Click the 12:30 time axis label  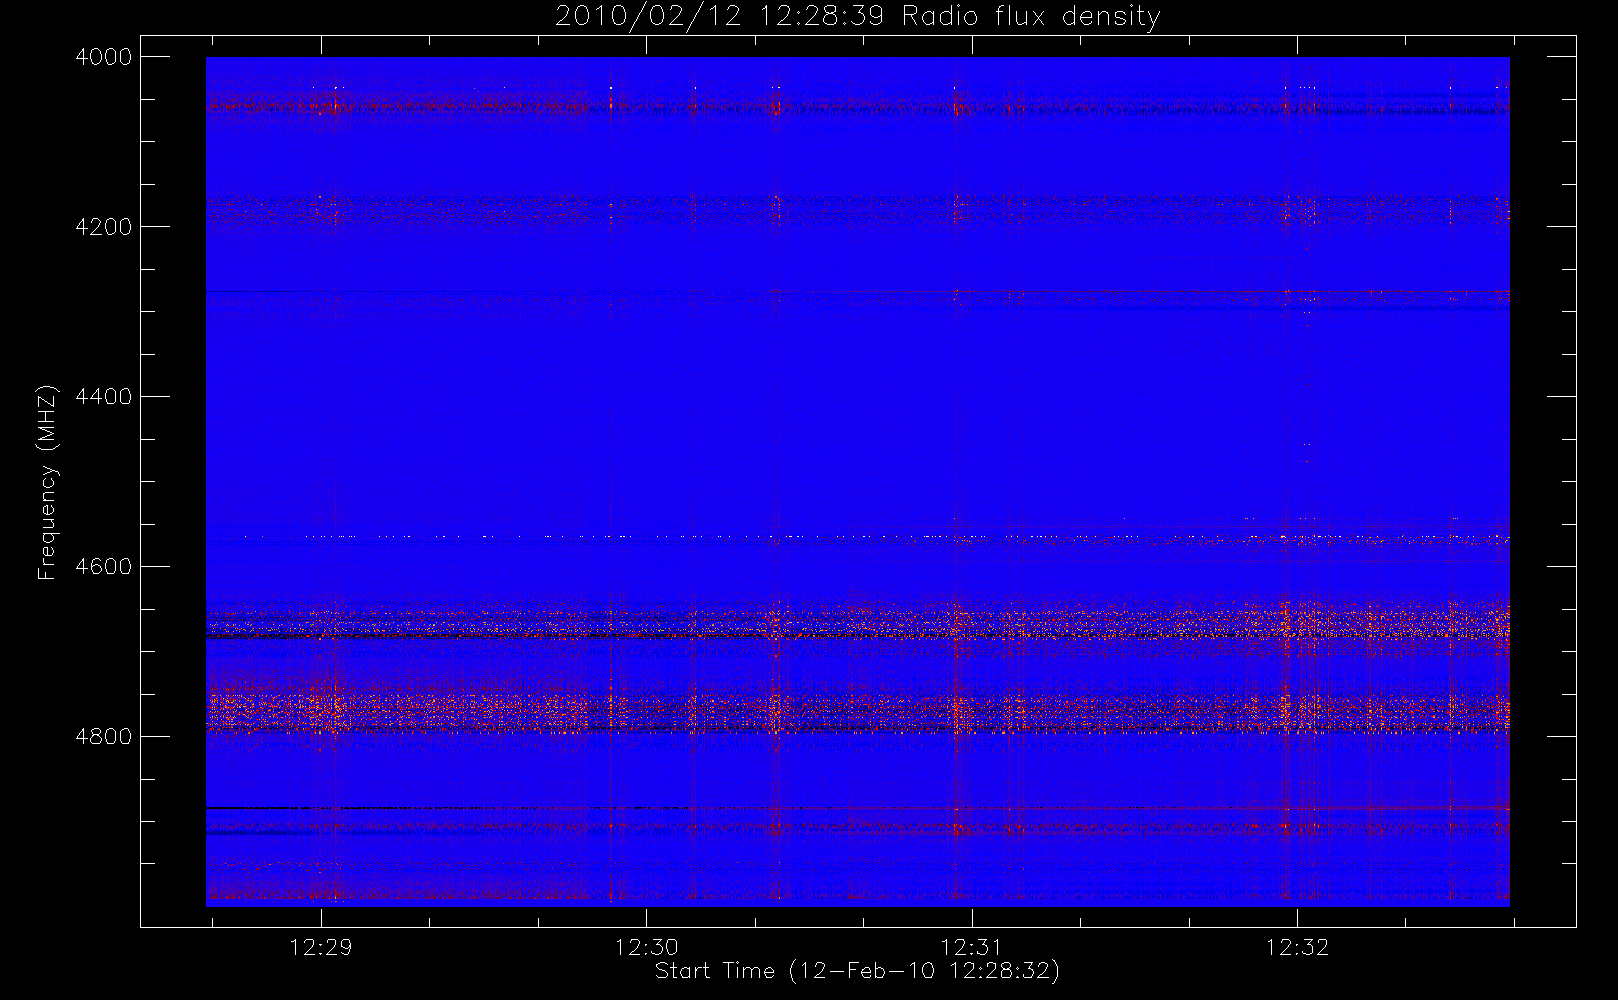(646, 947)
